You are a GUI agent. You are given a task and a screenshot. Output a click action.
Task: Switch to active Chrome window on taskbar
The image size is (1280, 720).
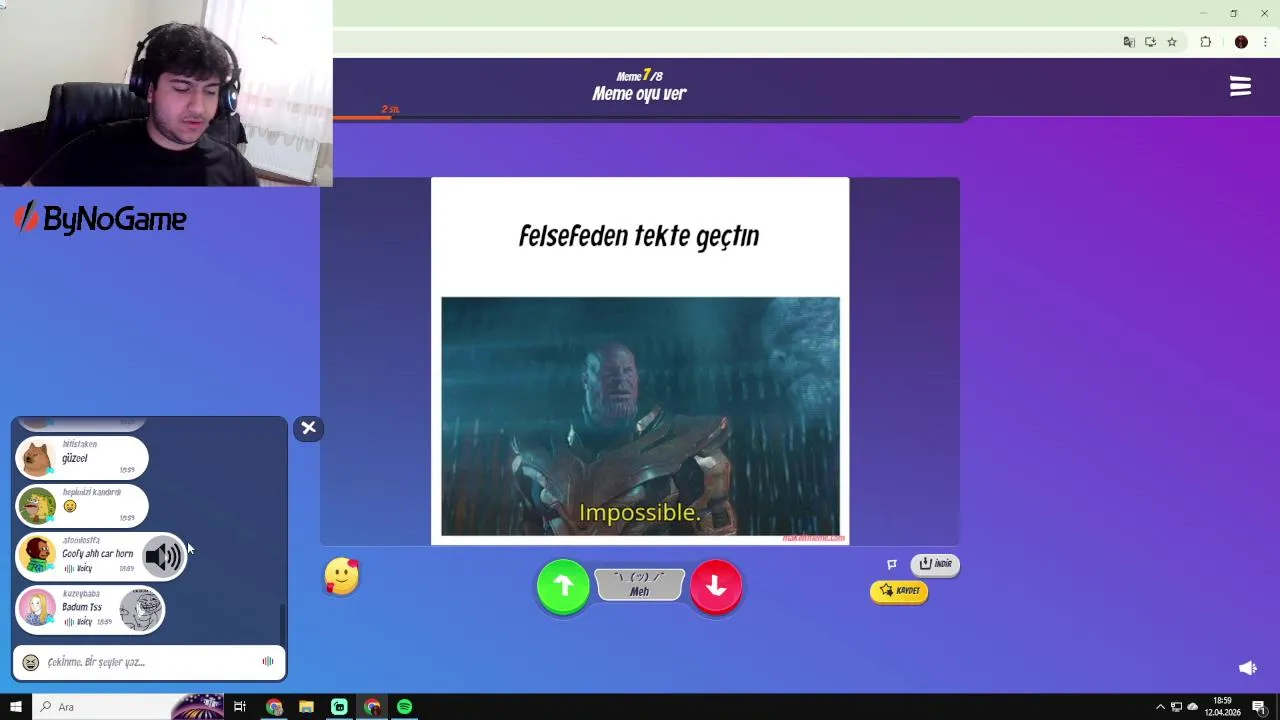point(372,707)
